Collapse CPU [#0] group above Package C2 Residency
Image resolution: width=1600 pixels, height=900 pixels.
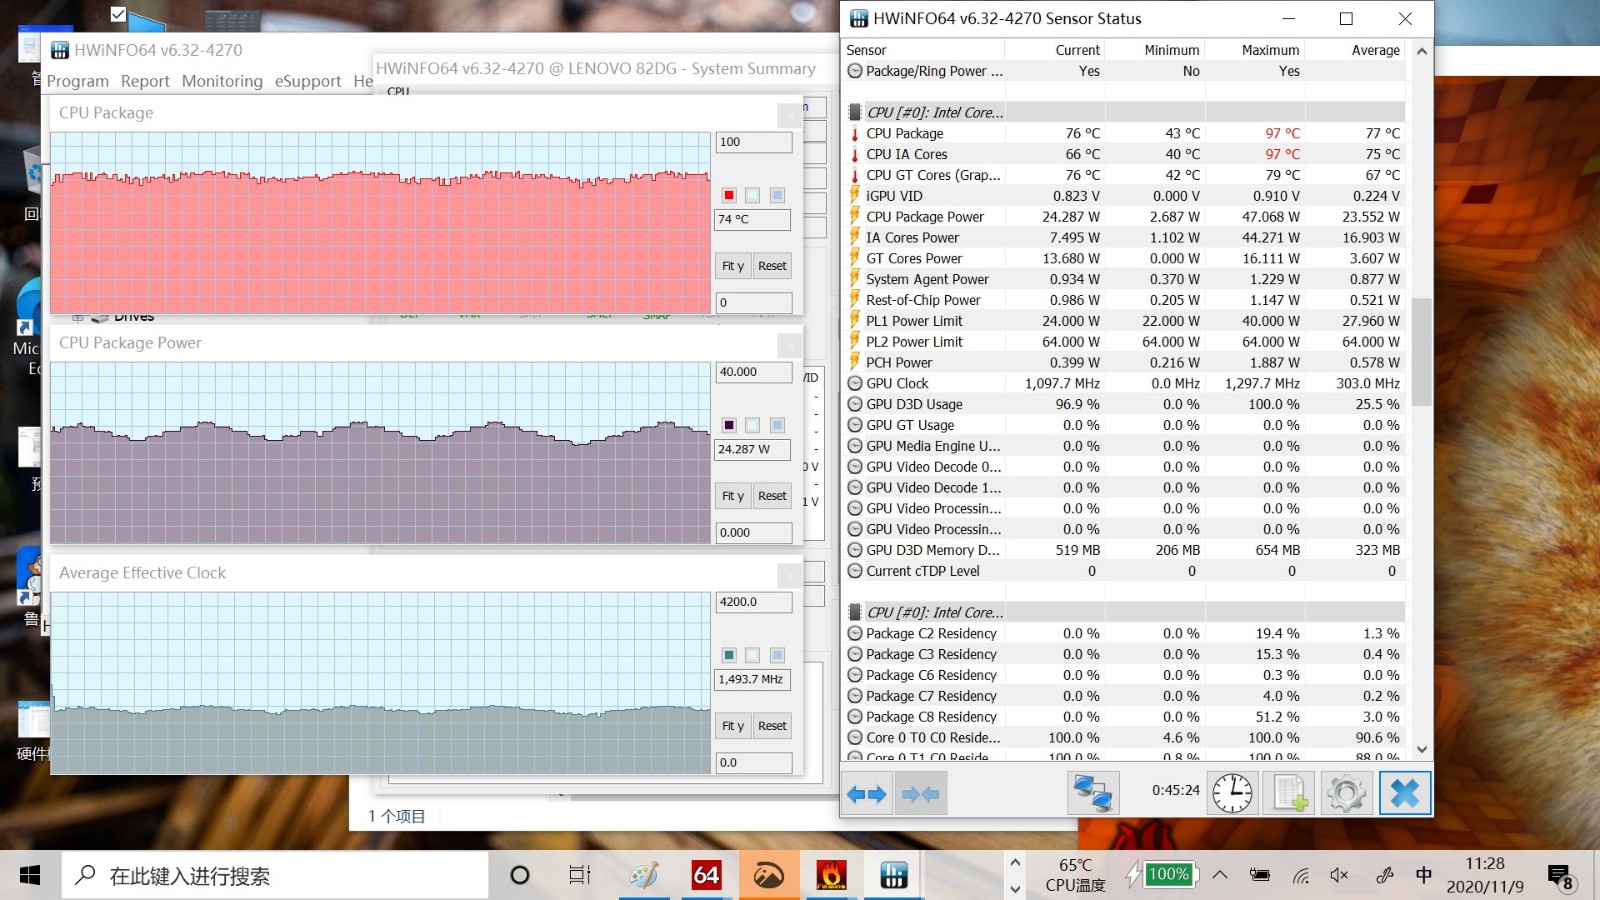click(x=855, y=612)
